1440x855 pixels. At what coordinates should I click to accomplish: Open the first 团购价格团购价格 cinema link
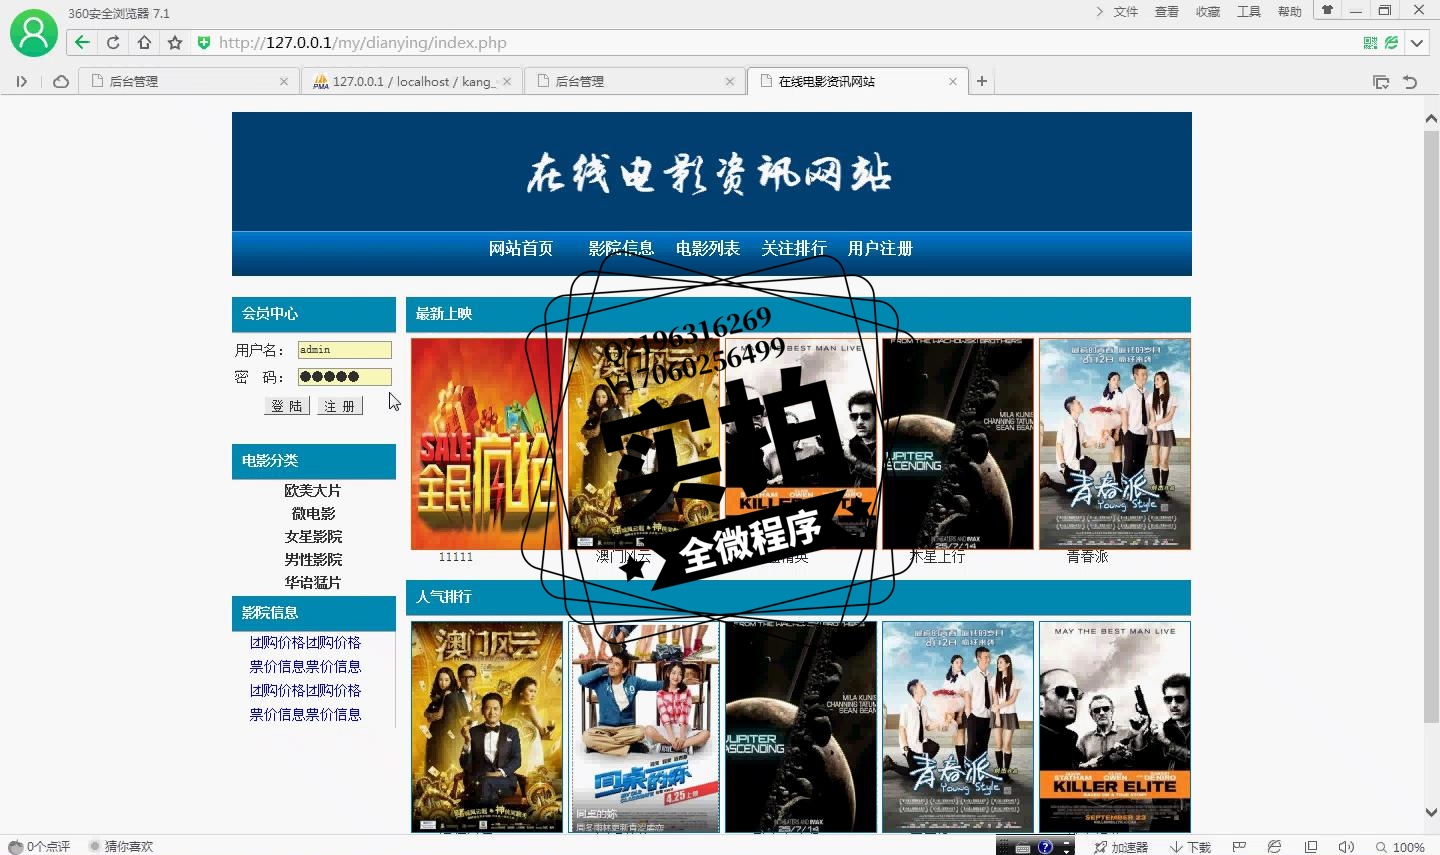tap(305, 643)
